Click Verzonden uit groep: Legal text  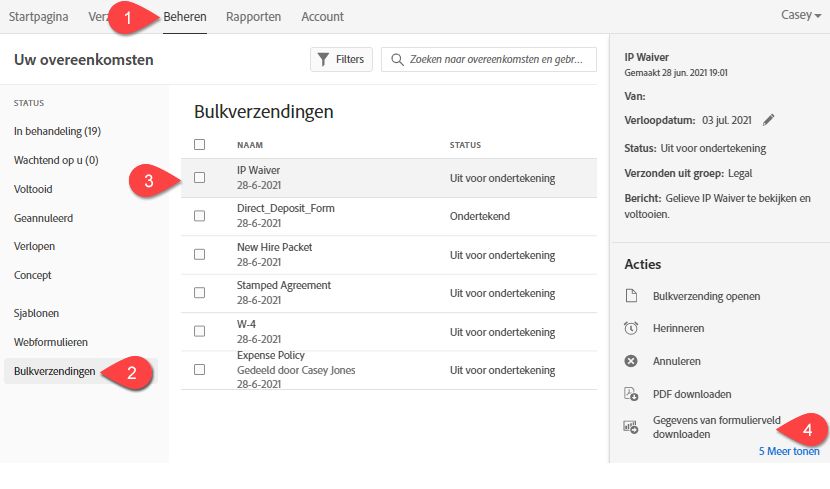coord(688,174)
